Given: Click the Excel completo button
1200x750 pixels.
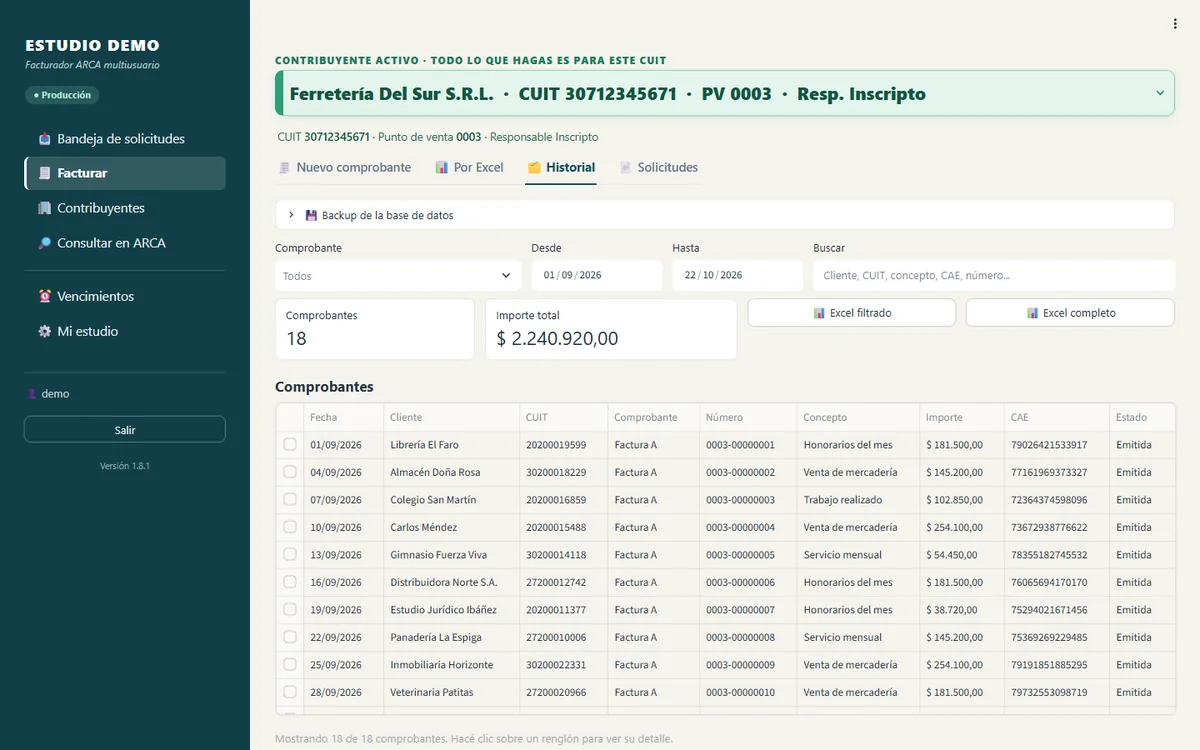Looking at the screenshot, I should 1070,313.
